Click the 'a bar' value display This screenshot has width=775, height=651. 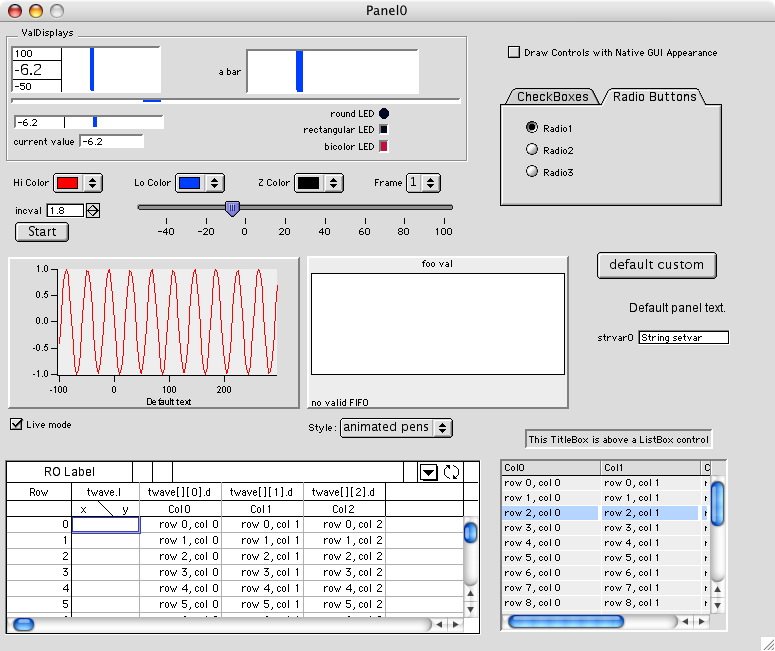pyautogui.click(x=333, y=72)
